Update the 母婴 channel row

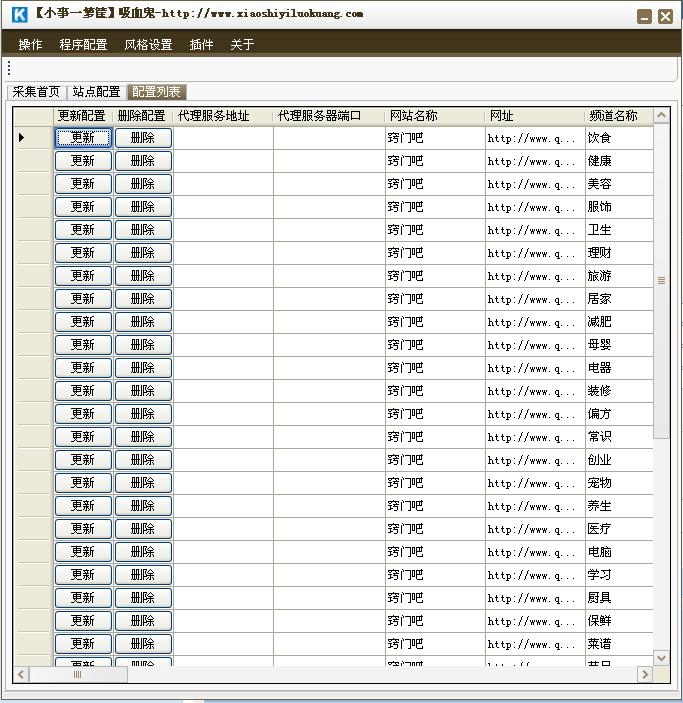click(x=83, y=345)
